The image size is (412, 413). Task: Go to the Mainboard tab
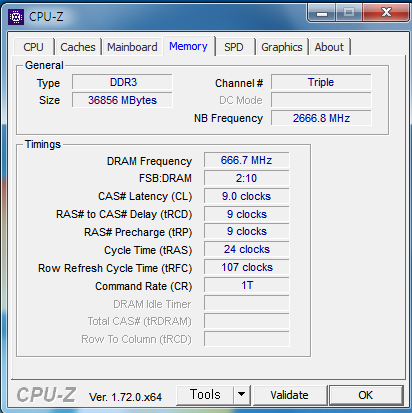(x=132, y=47)
